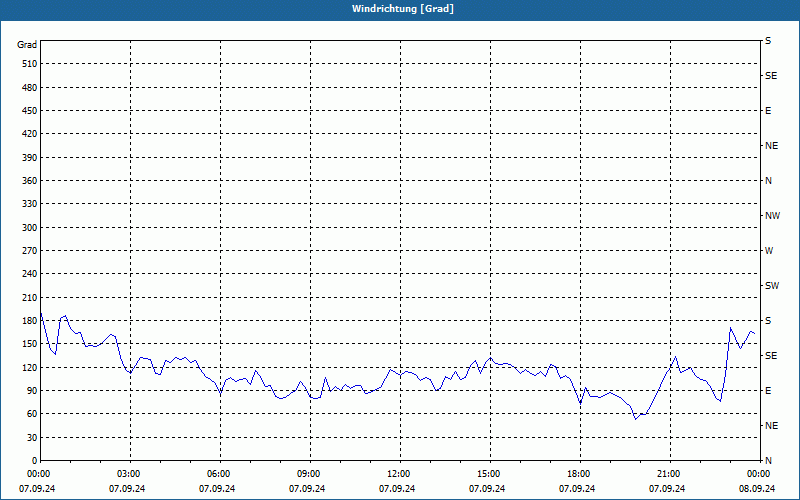Click the 30 value on the left axis
800x500 pixels.
click(x=32, y=437)
